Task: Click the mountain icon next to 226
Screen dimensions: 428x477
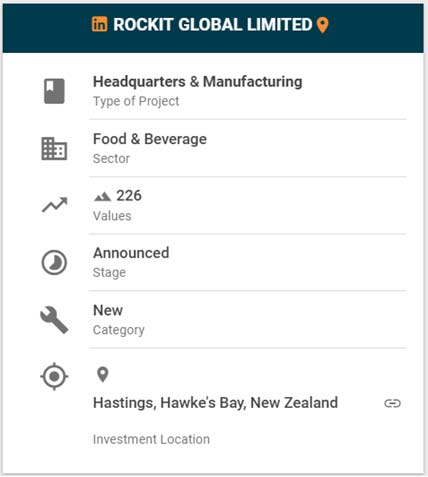Action: [102, 196]
